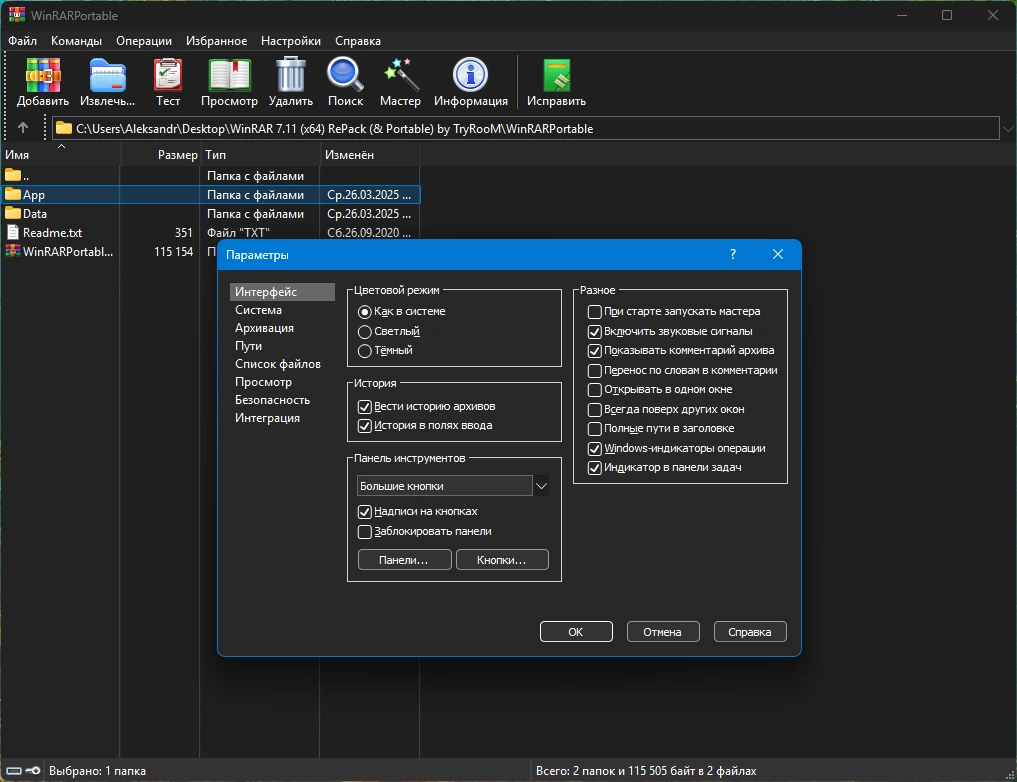Select the Поиск magnifier icon
Image resolution: width=1017 pixels, height=782 pixels.
coord(345,75)
